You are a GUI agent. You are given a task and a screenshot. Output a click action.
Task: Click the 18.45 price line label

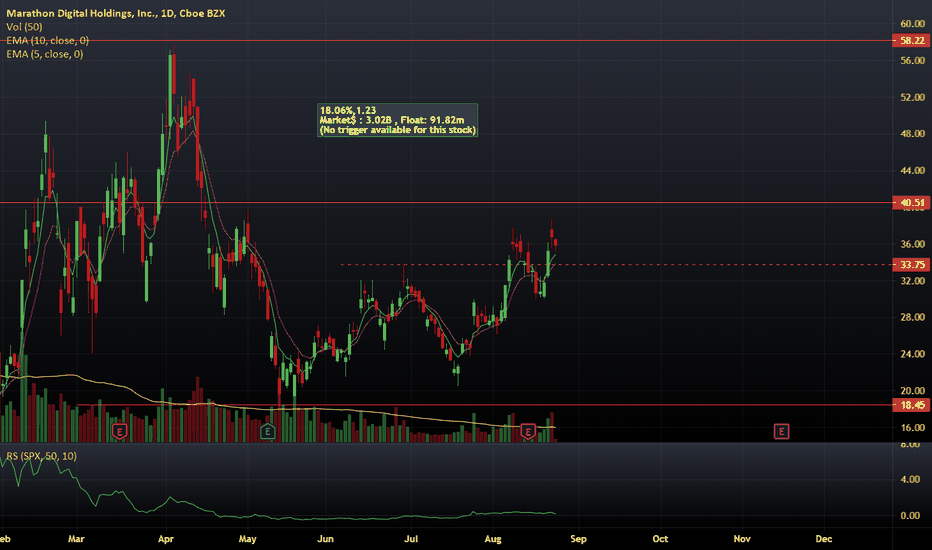pyautogui.click(x=912, y=405)
